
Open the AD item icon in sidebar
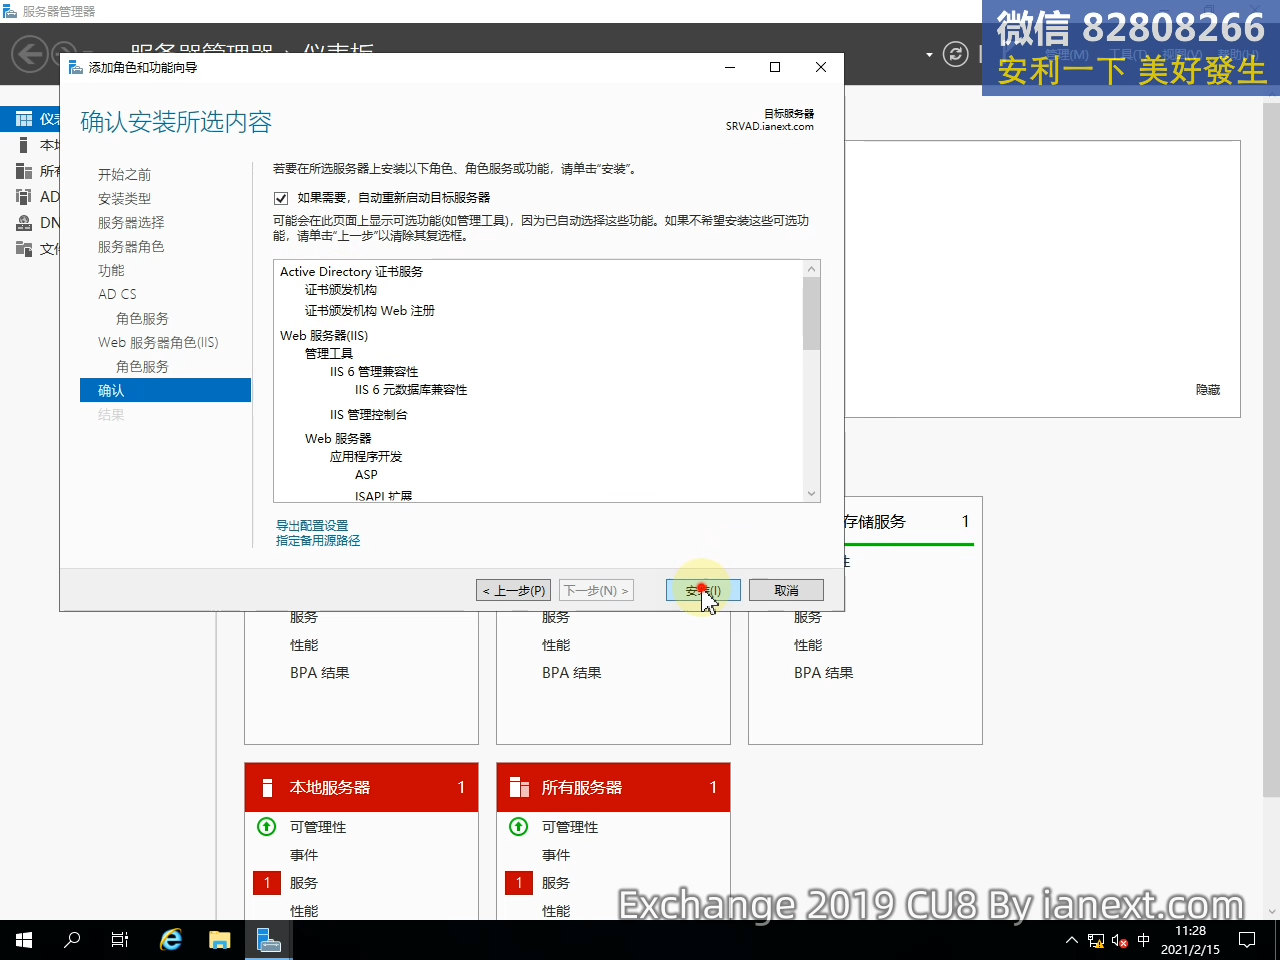coord(24,197)
